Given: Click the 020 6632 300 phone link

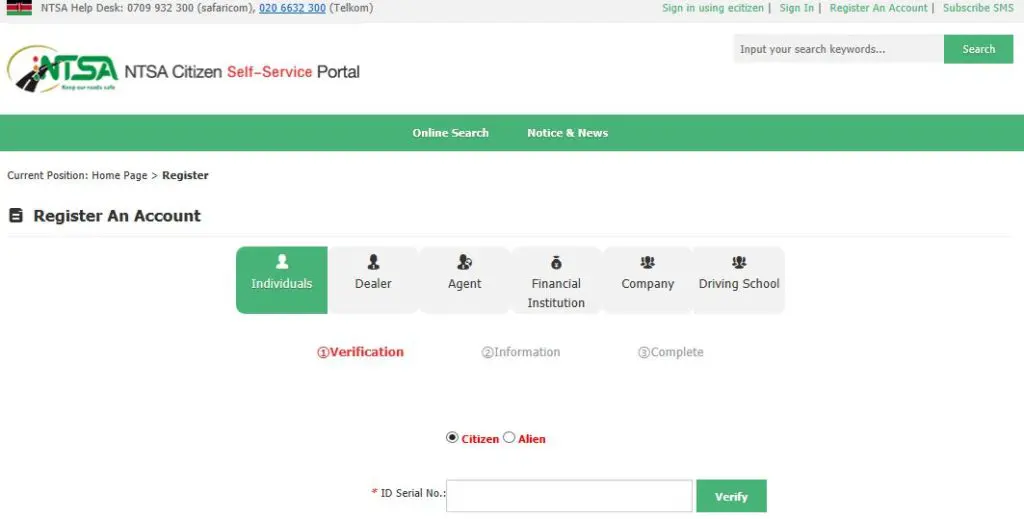Looking at the screenshot, I should tap(292, 8).
